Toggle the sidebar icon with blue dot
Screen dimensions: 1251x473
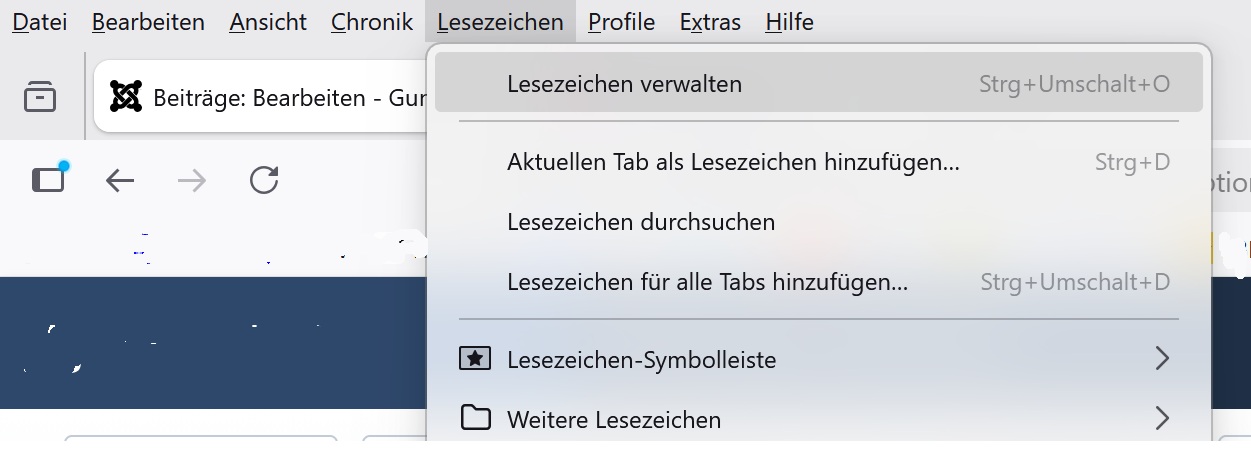48,179
